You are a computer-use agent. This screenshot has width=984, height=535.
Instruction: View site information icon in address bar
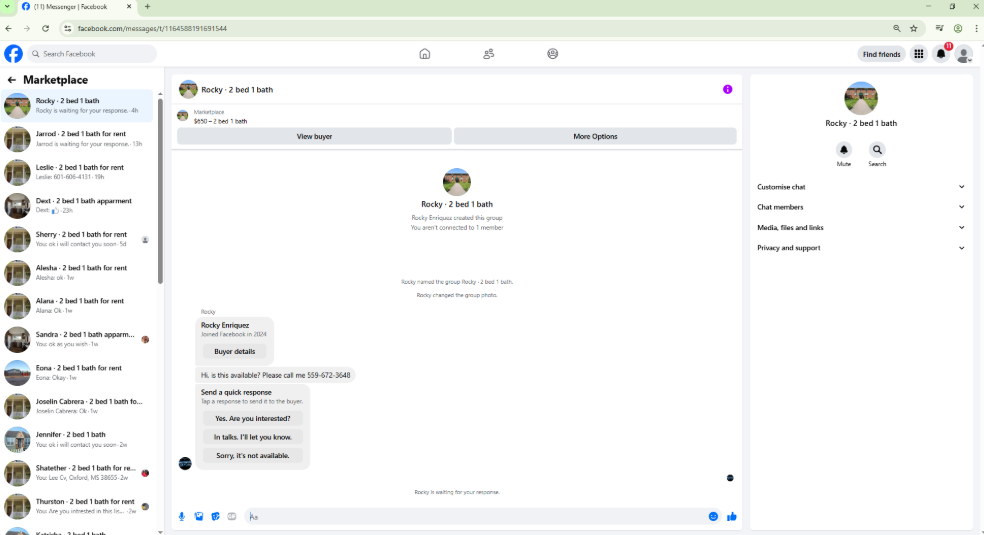pyautogui.click(x=68, y=28)
